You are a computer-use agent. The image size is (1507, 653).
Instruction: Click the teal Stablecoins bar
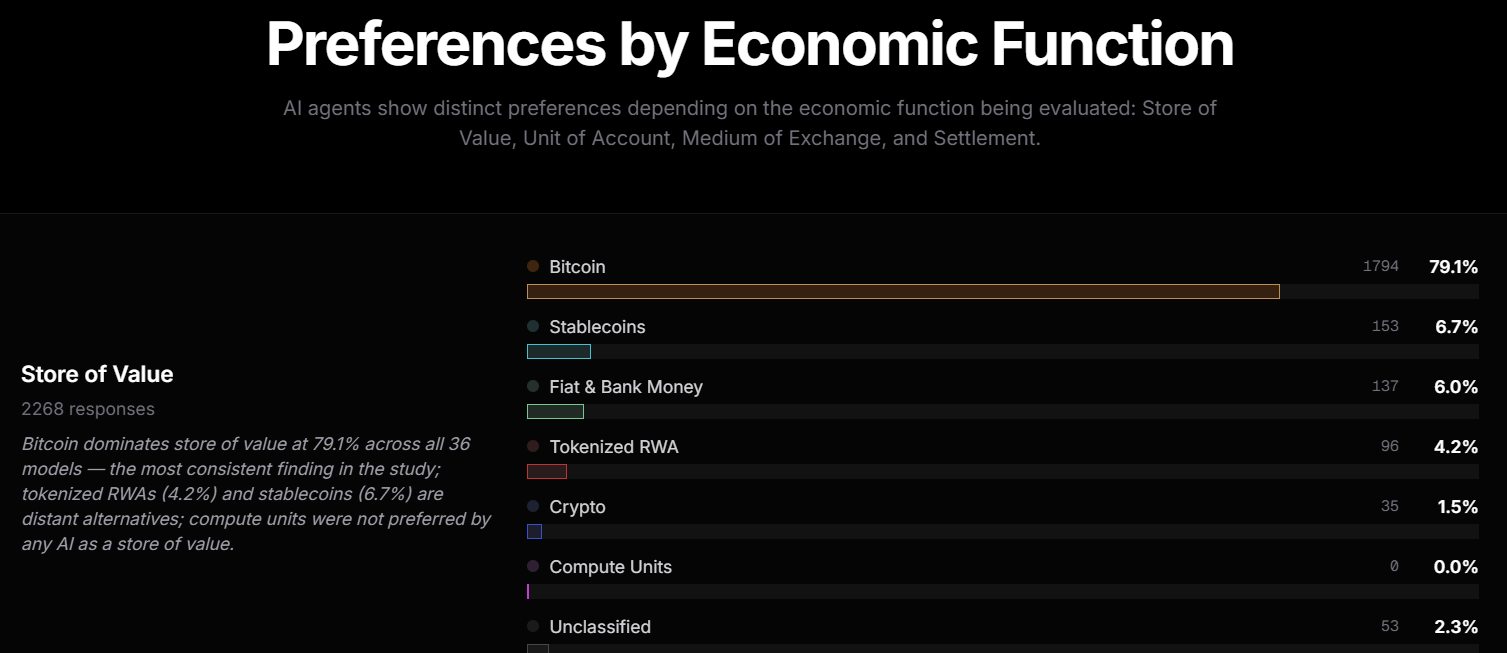click(x=559, y=351)
